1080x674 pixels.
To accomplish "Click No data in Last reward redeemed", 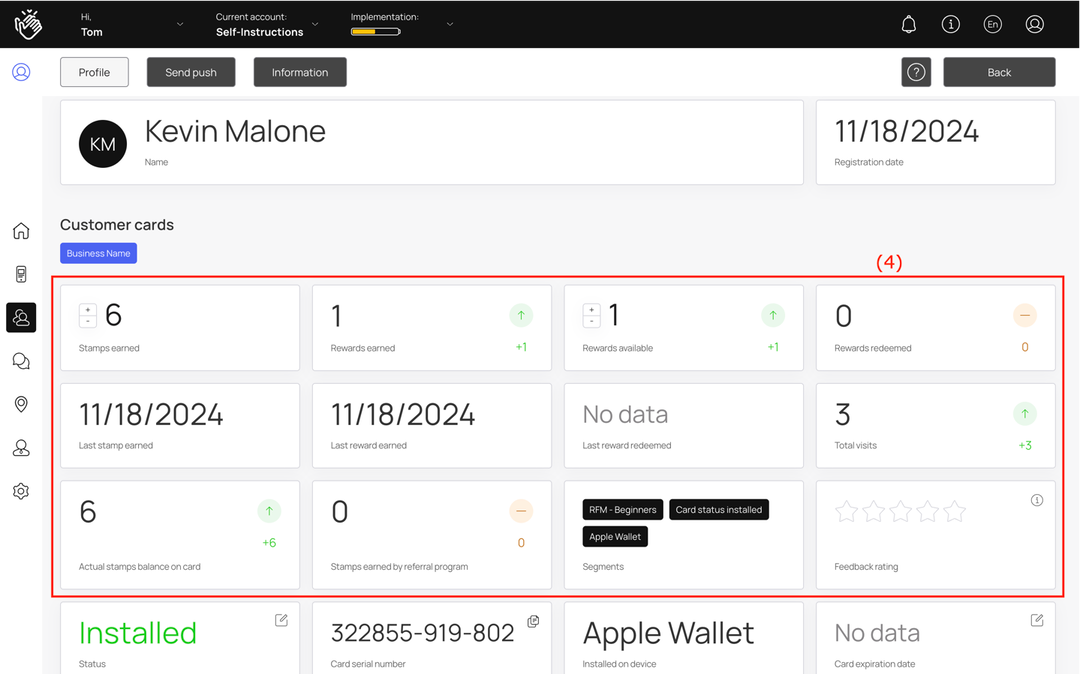I will pos(625,414).
